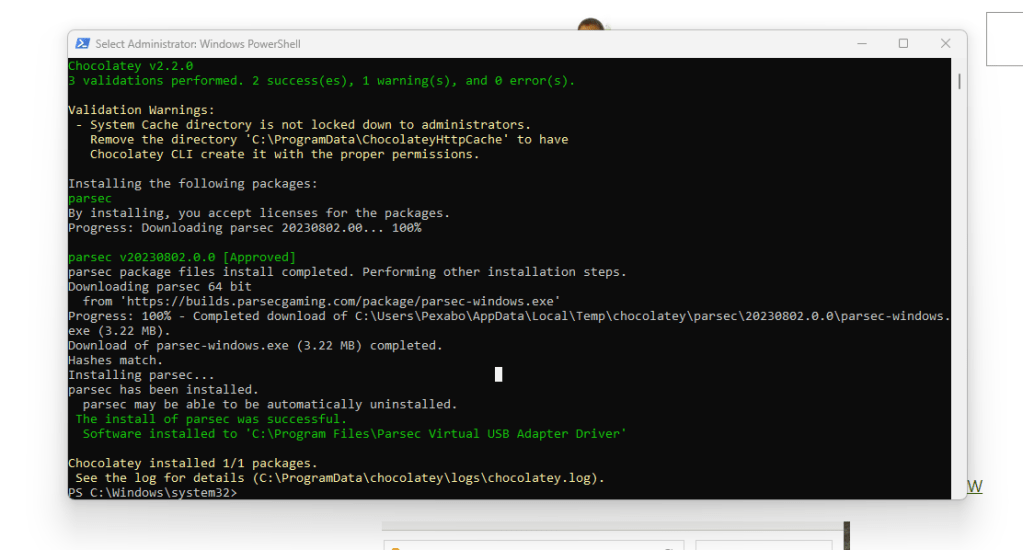Viewport: 1023px width, 550px height.
Task: Click the parsecgaming.com download URL
Action: pyautogui.click(x=340, y=301)
